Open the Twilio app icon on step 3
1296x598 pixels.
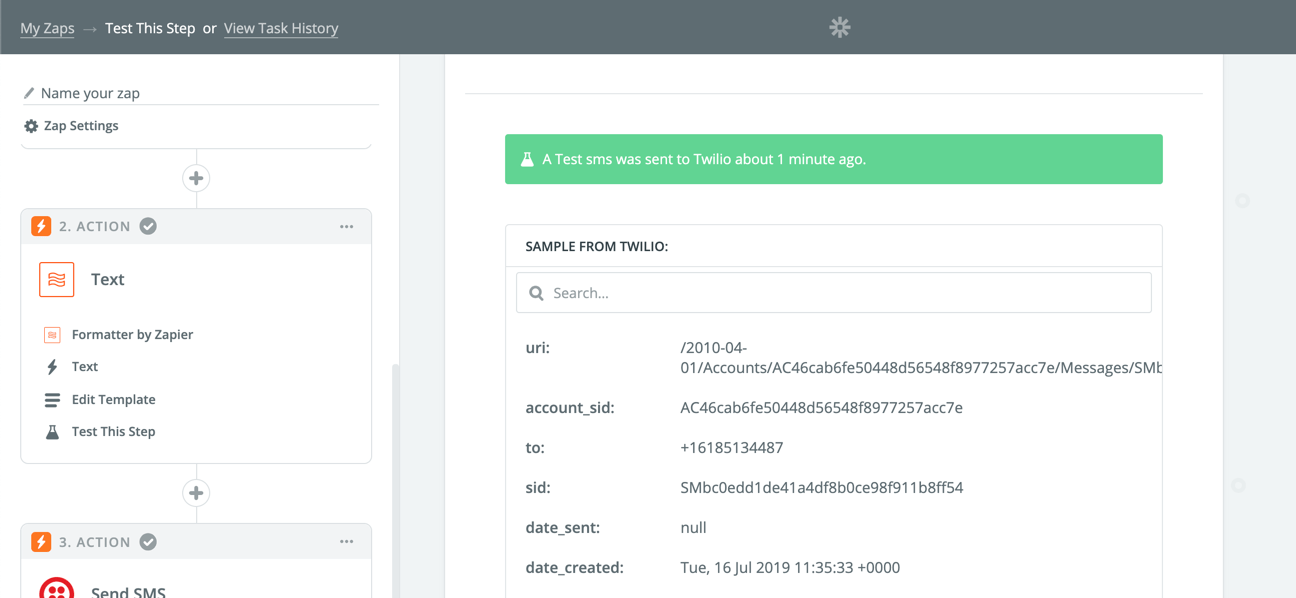click(x=57, y=587)
